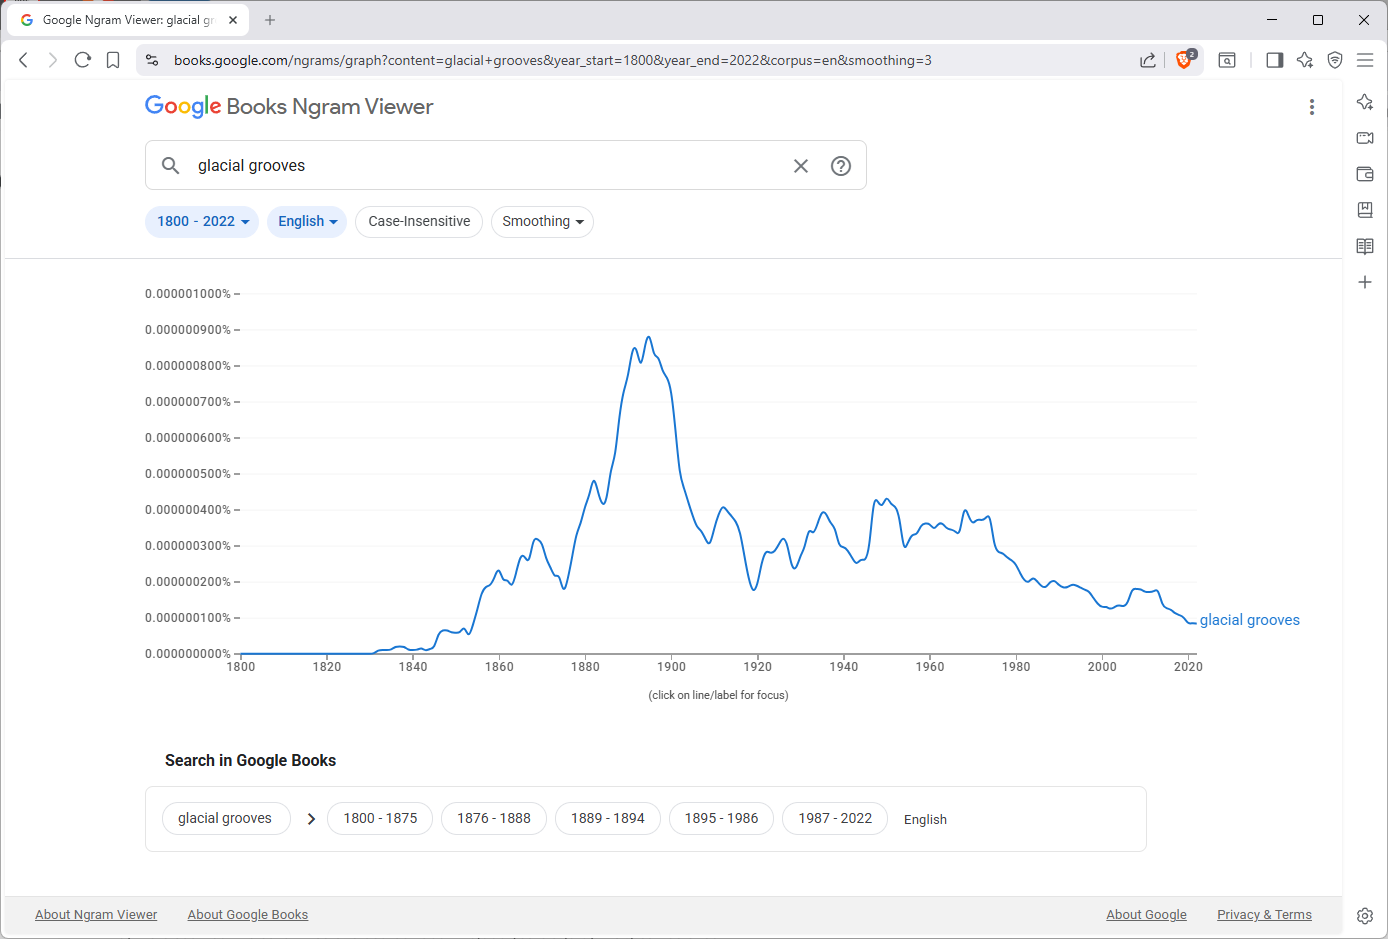This screenshot has height=939, width=1388.
Task: Search Google Books for 1876 - 1888
Action: pyautogui.click(x=494, y=818)
